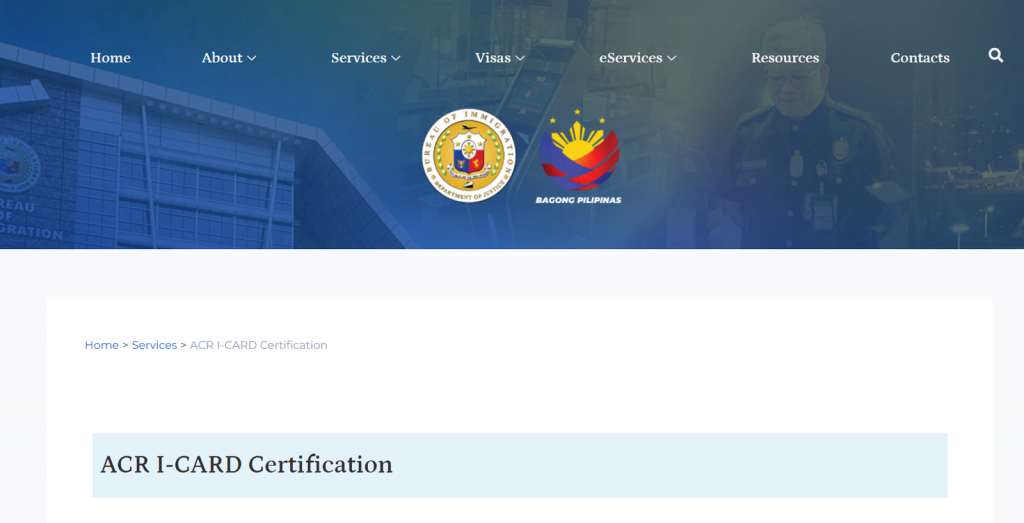Click the search magnifier icon
Image resolution: width=1024 pixels, height=523 pixels.
point(995,56)
